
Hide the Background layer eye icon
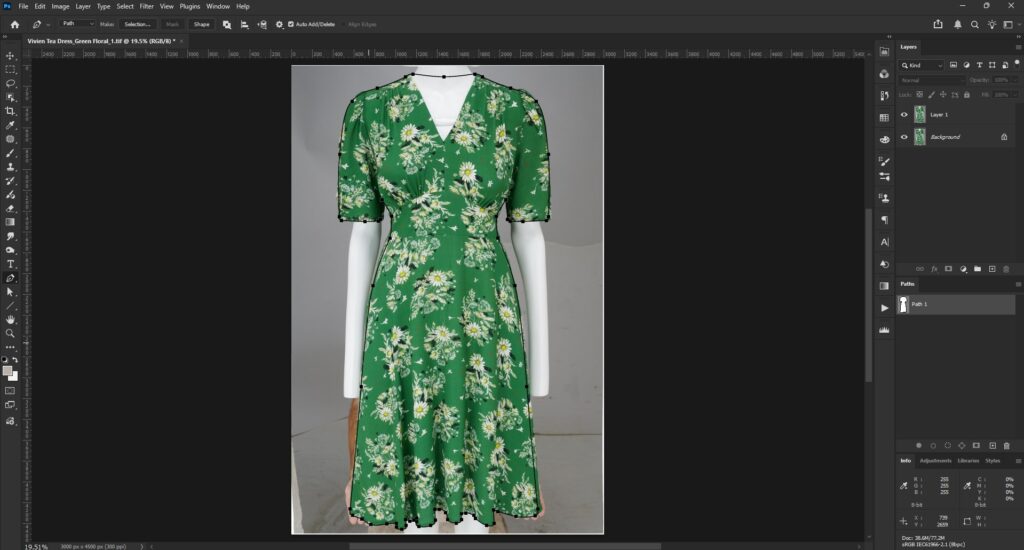904,137
